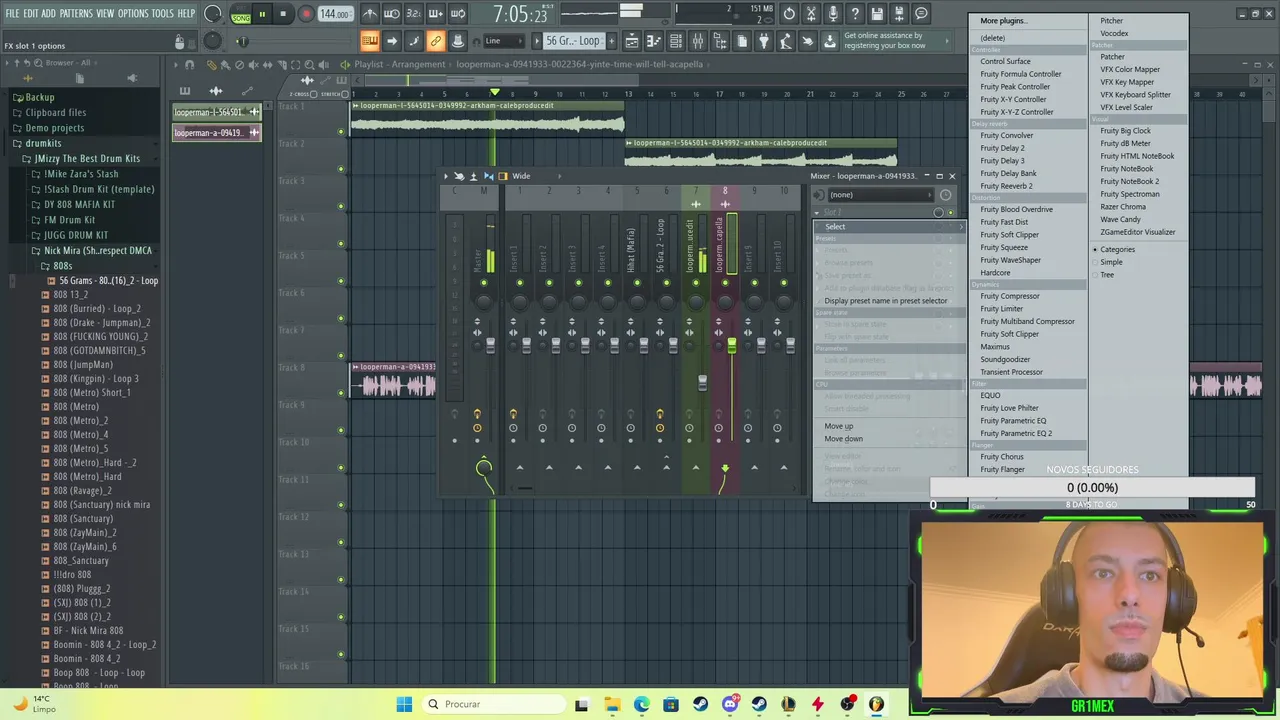
Task: Expand Clipboard files folder
Action: [55, 112]
